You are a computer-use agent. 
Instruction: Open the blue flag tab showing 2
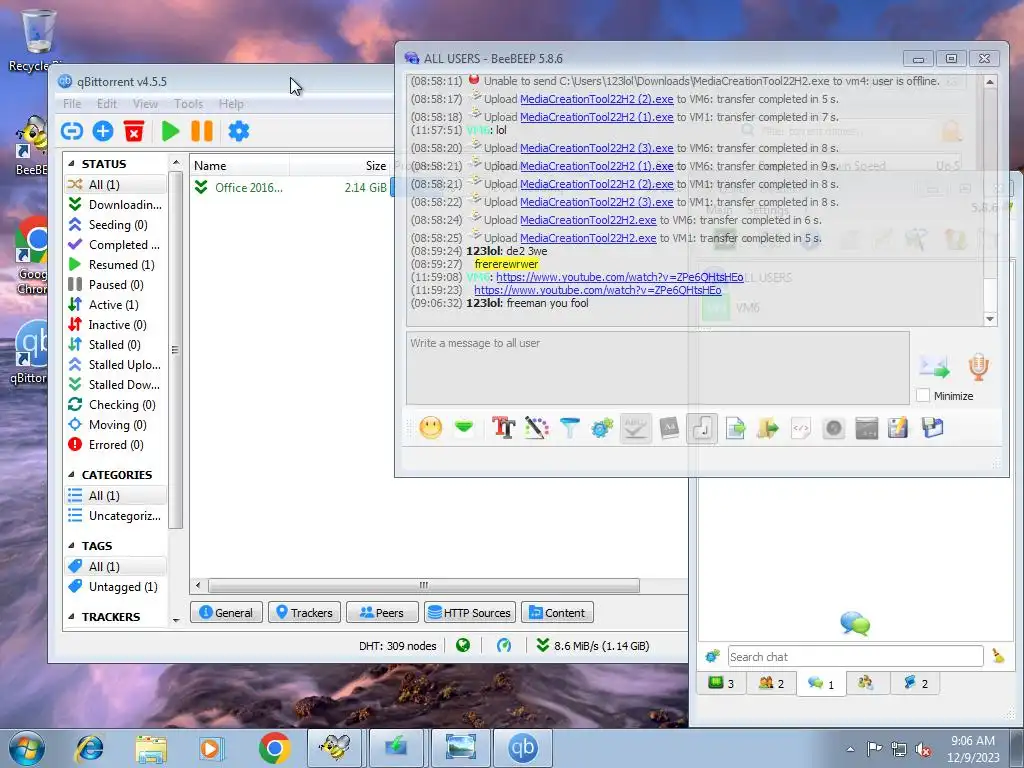(x=916, y=683)
